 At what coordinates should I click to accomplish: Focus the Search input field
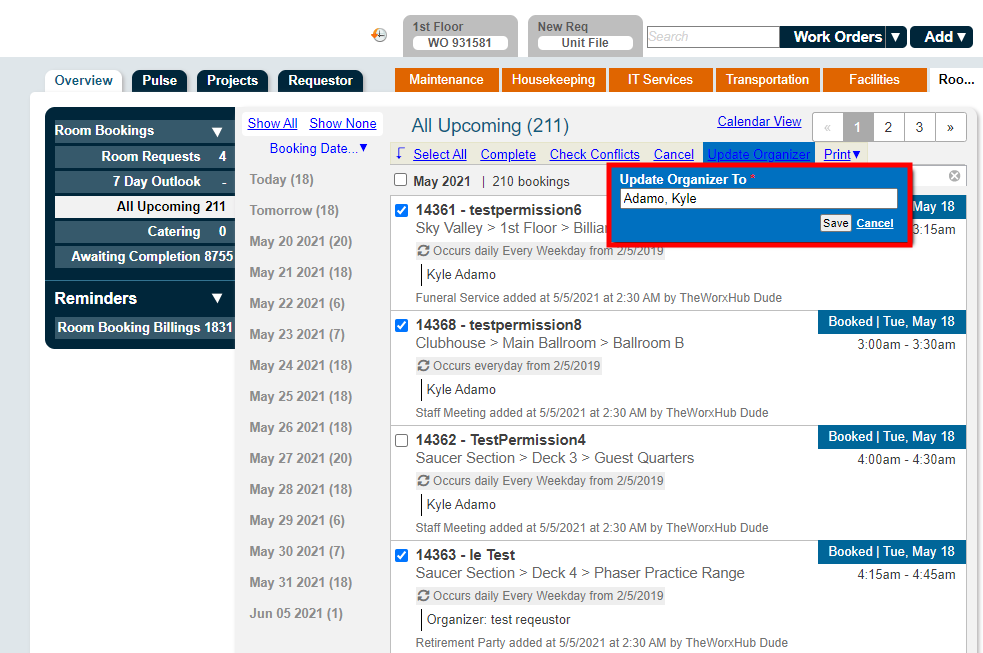tap(713, 37)
